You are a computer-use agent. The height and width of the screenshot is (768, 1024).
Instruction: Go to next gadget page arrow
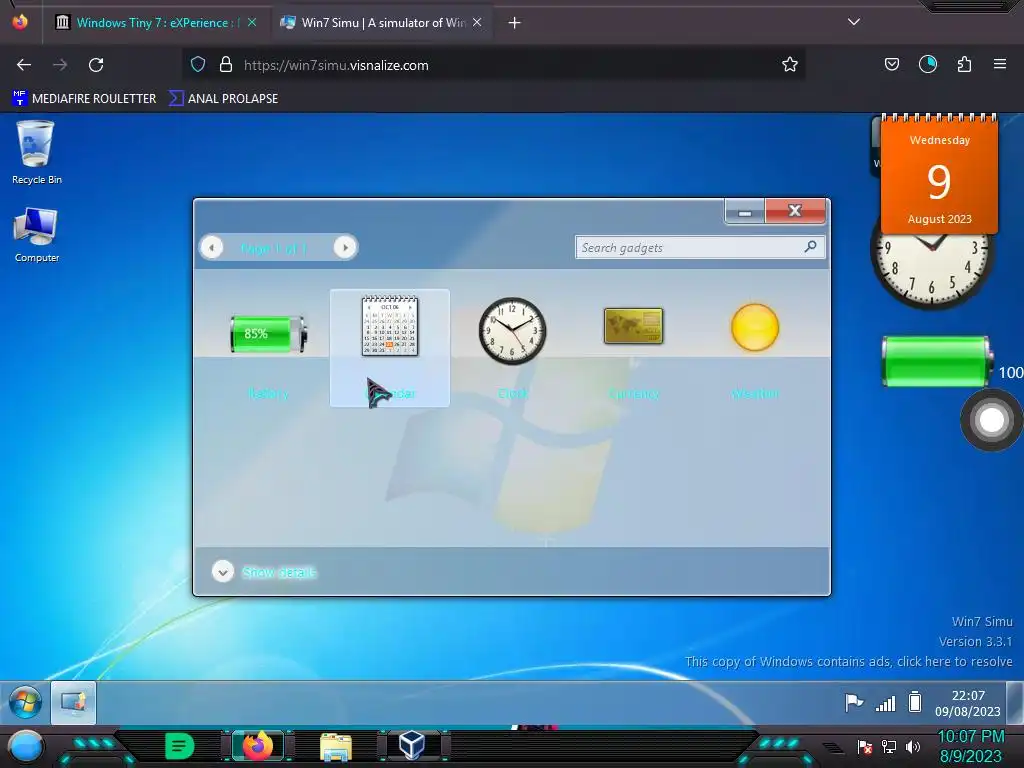pyautogui.click(x=345, y=248)
